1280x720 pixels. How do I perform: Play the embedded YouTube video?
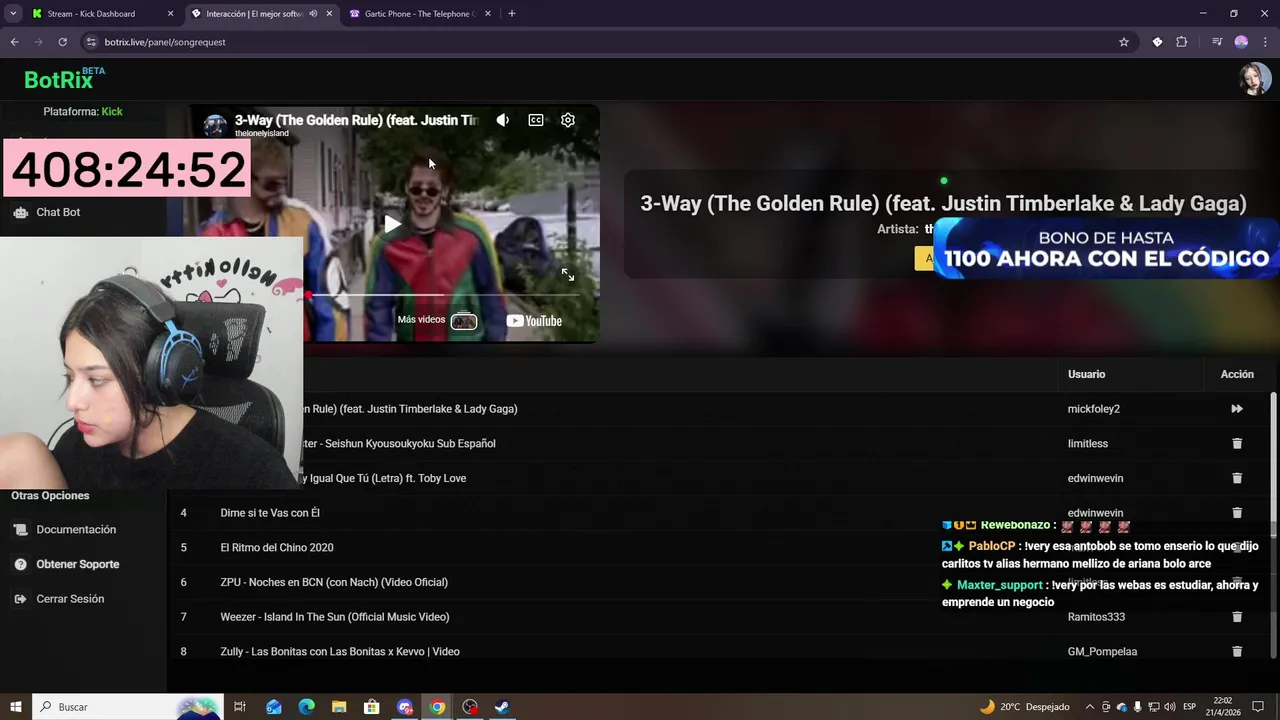[392, 224]
